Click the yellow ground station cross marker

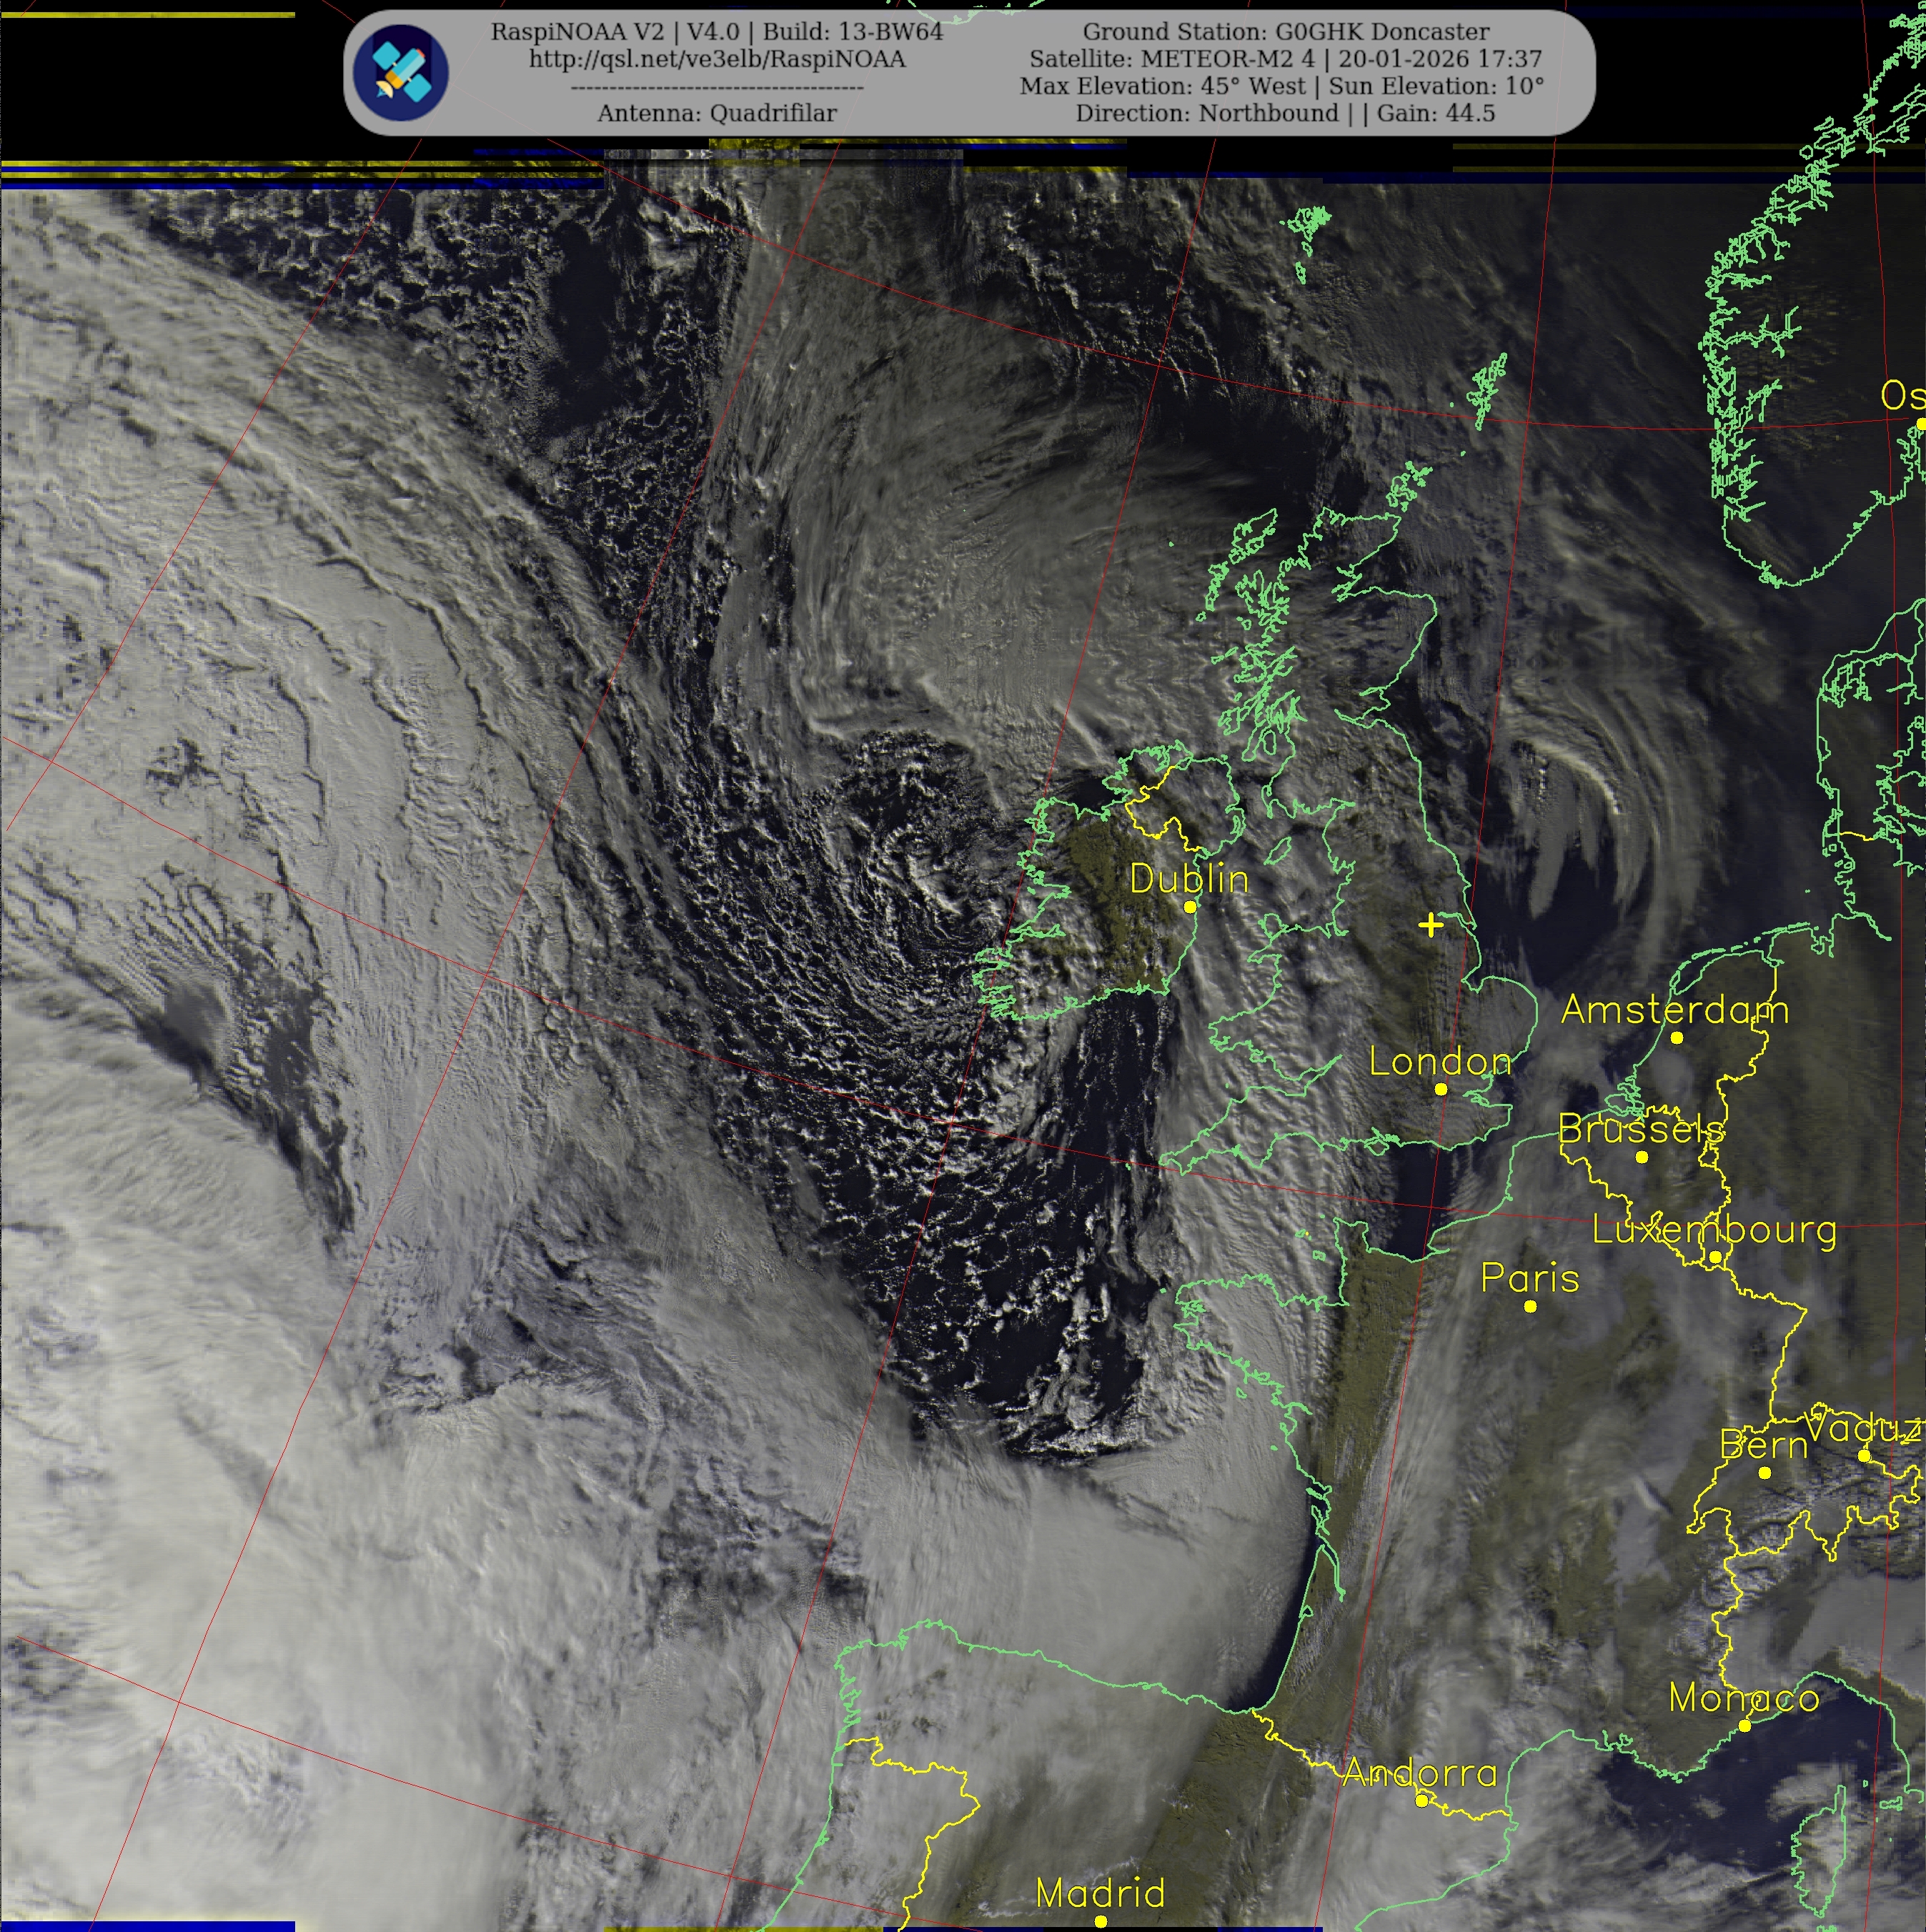pos(1431,925)
